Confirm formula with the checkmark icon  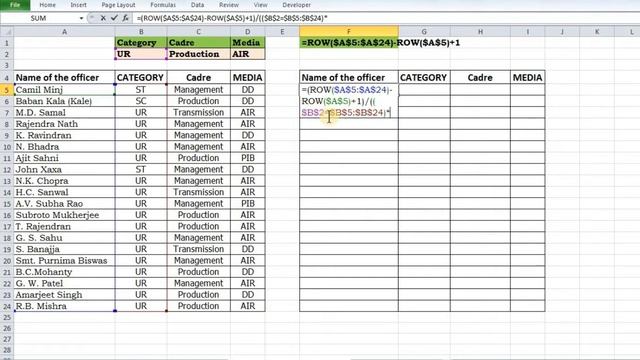114,18
